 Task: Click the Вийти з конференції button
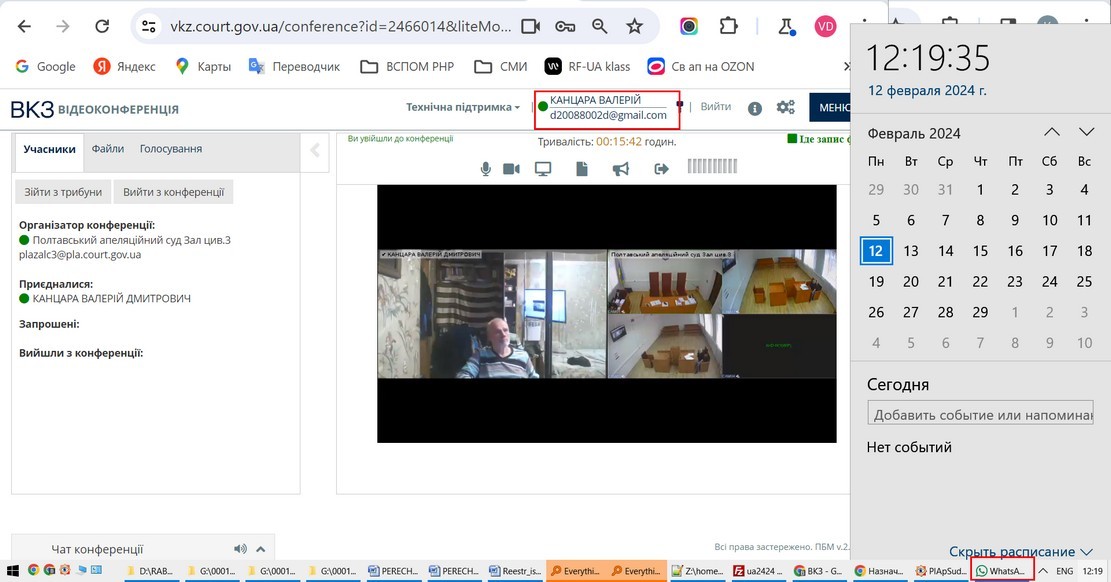point(174,192)
